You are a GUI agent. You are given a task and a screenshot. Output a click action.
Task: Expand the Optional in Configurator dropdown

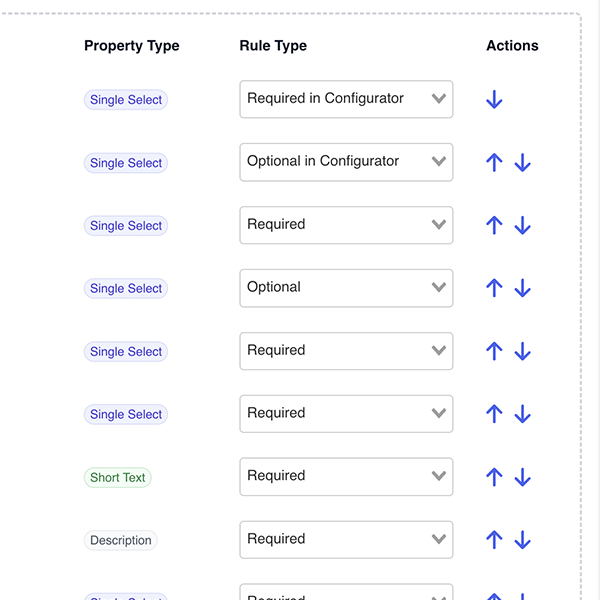pos(346,162)
